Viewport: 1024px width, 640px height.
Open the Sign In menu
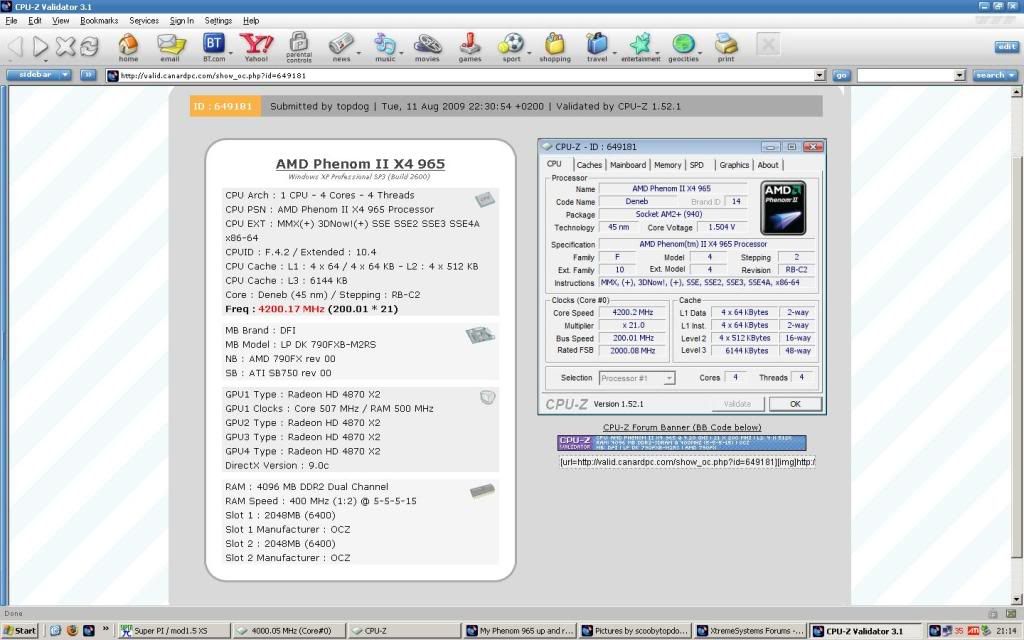click(182, 21)
